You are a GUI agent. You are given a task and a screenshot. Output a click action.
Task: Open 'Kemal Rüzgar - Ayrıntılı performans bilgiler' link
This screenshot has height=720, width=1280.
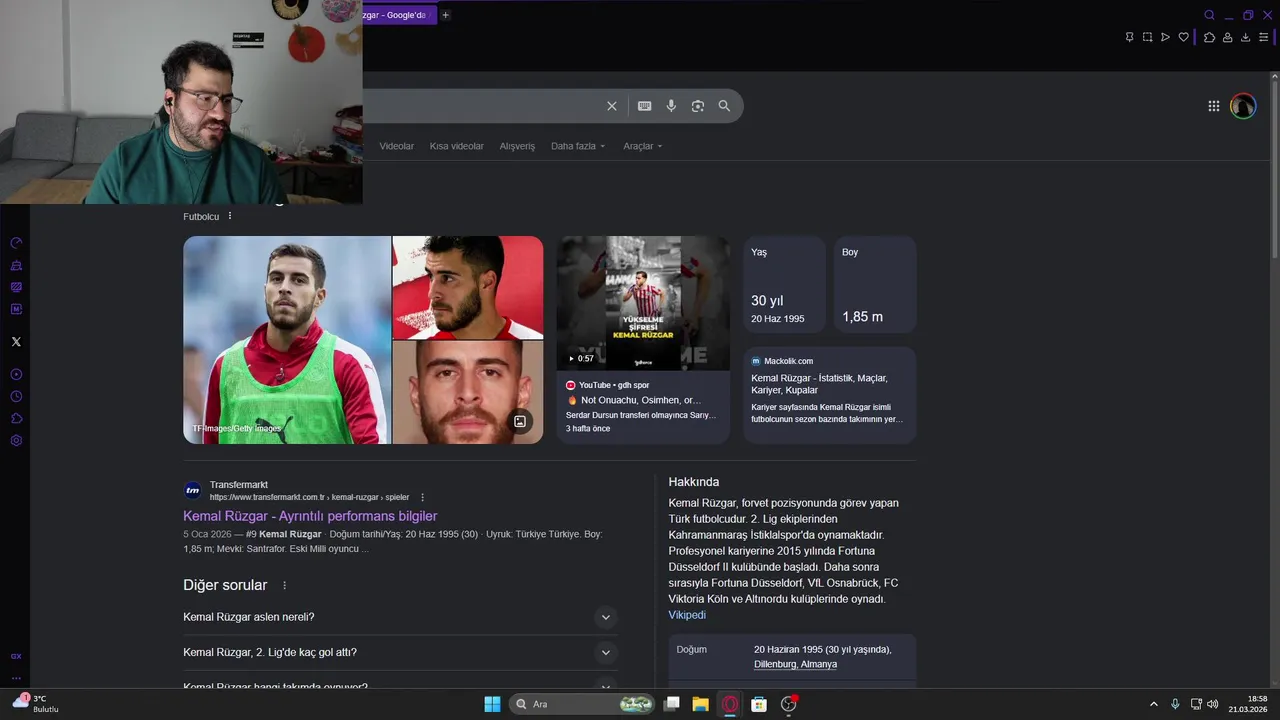pyautogui.click(x=310, y=516)
